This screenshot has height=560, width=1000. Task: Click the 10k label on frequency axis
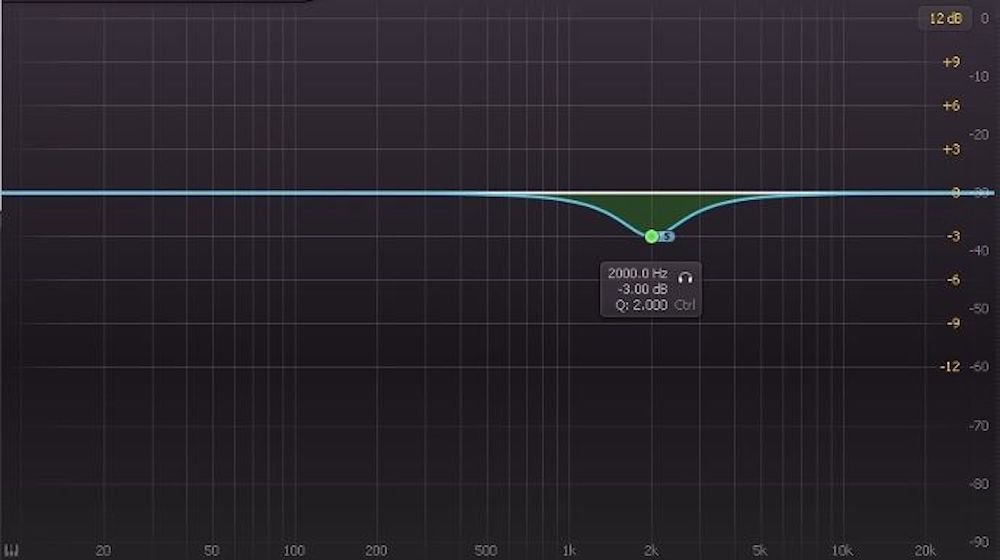(x=842, y=550)
